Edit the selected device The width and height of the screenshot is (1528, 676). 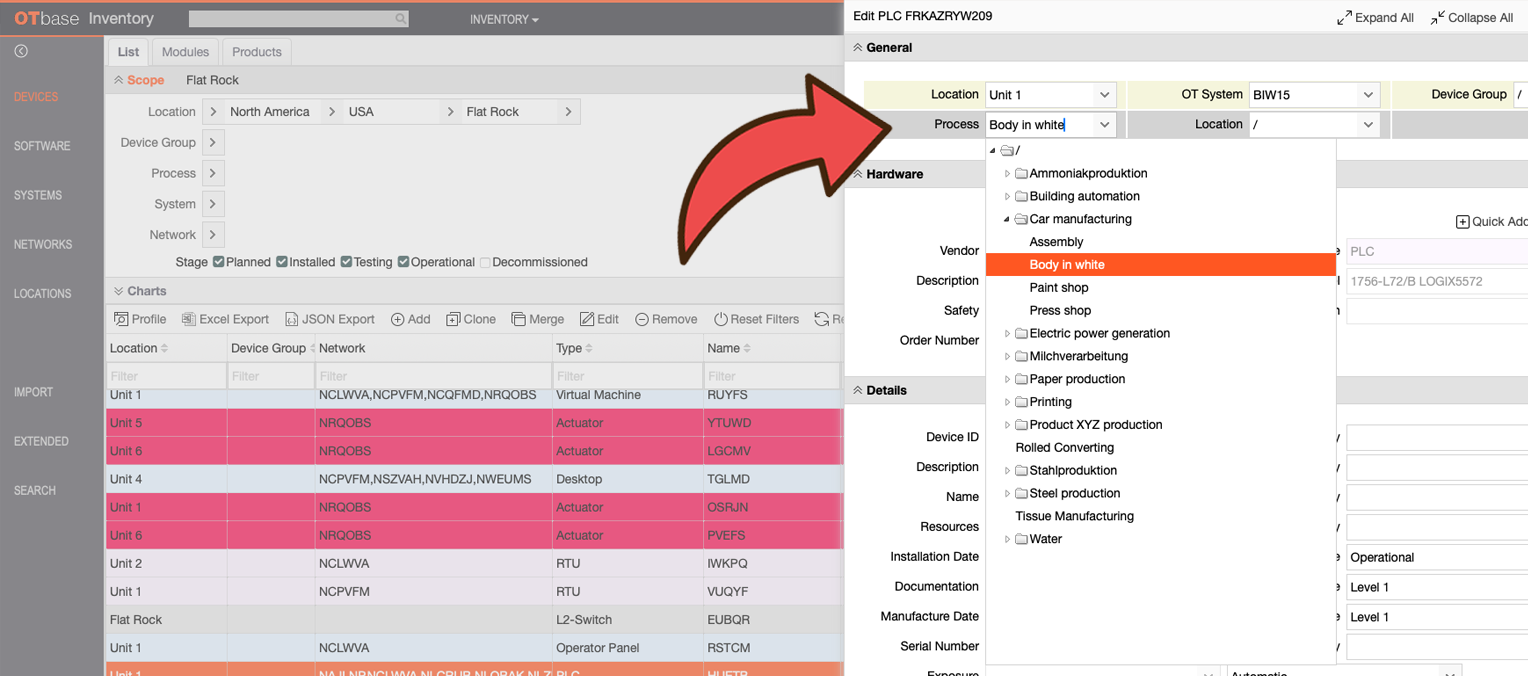click(599, 319)
